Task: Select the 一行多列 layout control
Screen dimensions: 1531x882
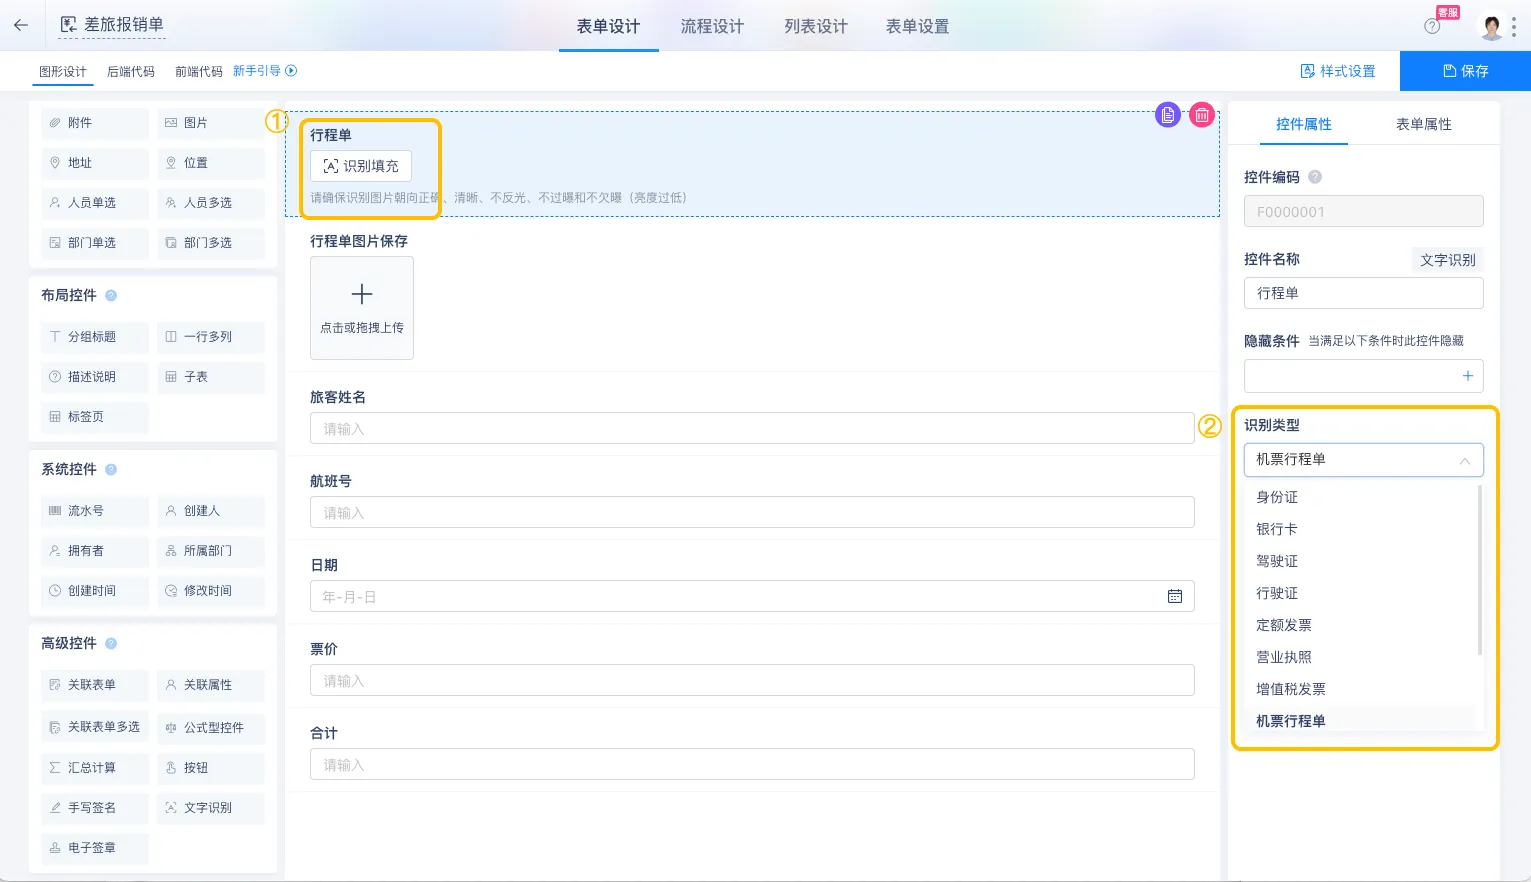Action: (x=211, y=337)
